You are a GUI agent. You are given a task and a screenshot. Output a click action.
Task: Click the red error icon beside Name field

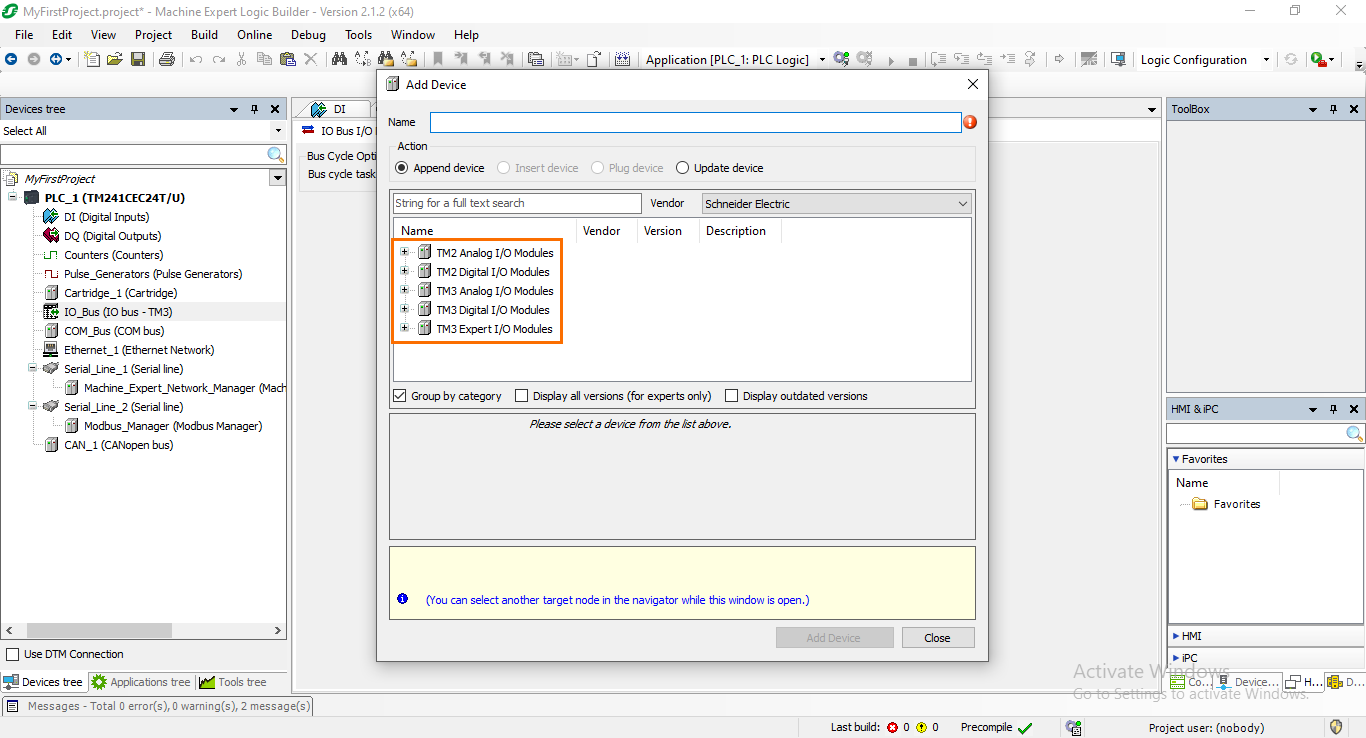pos(970,122)
